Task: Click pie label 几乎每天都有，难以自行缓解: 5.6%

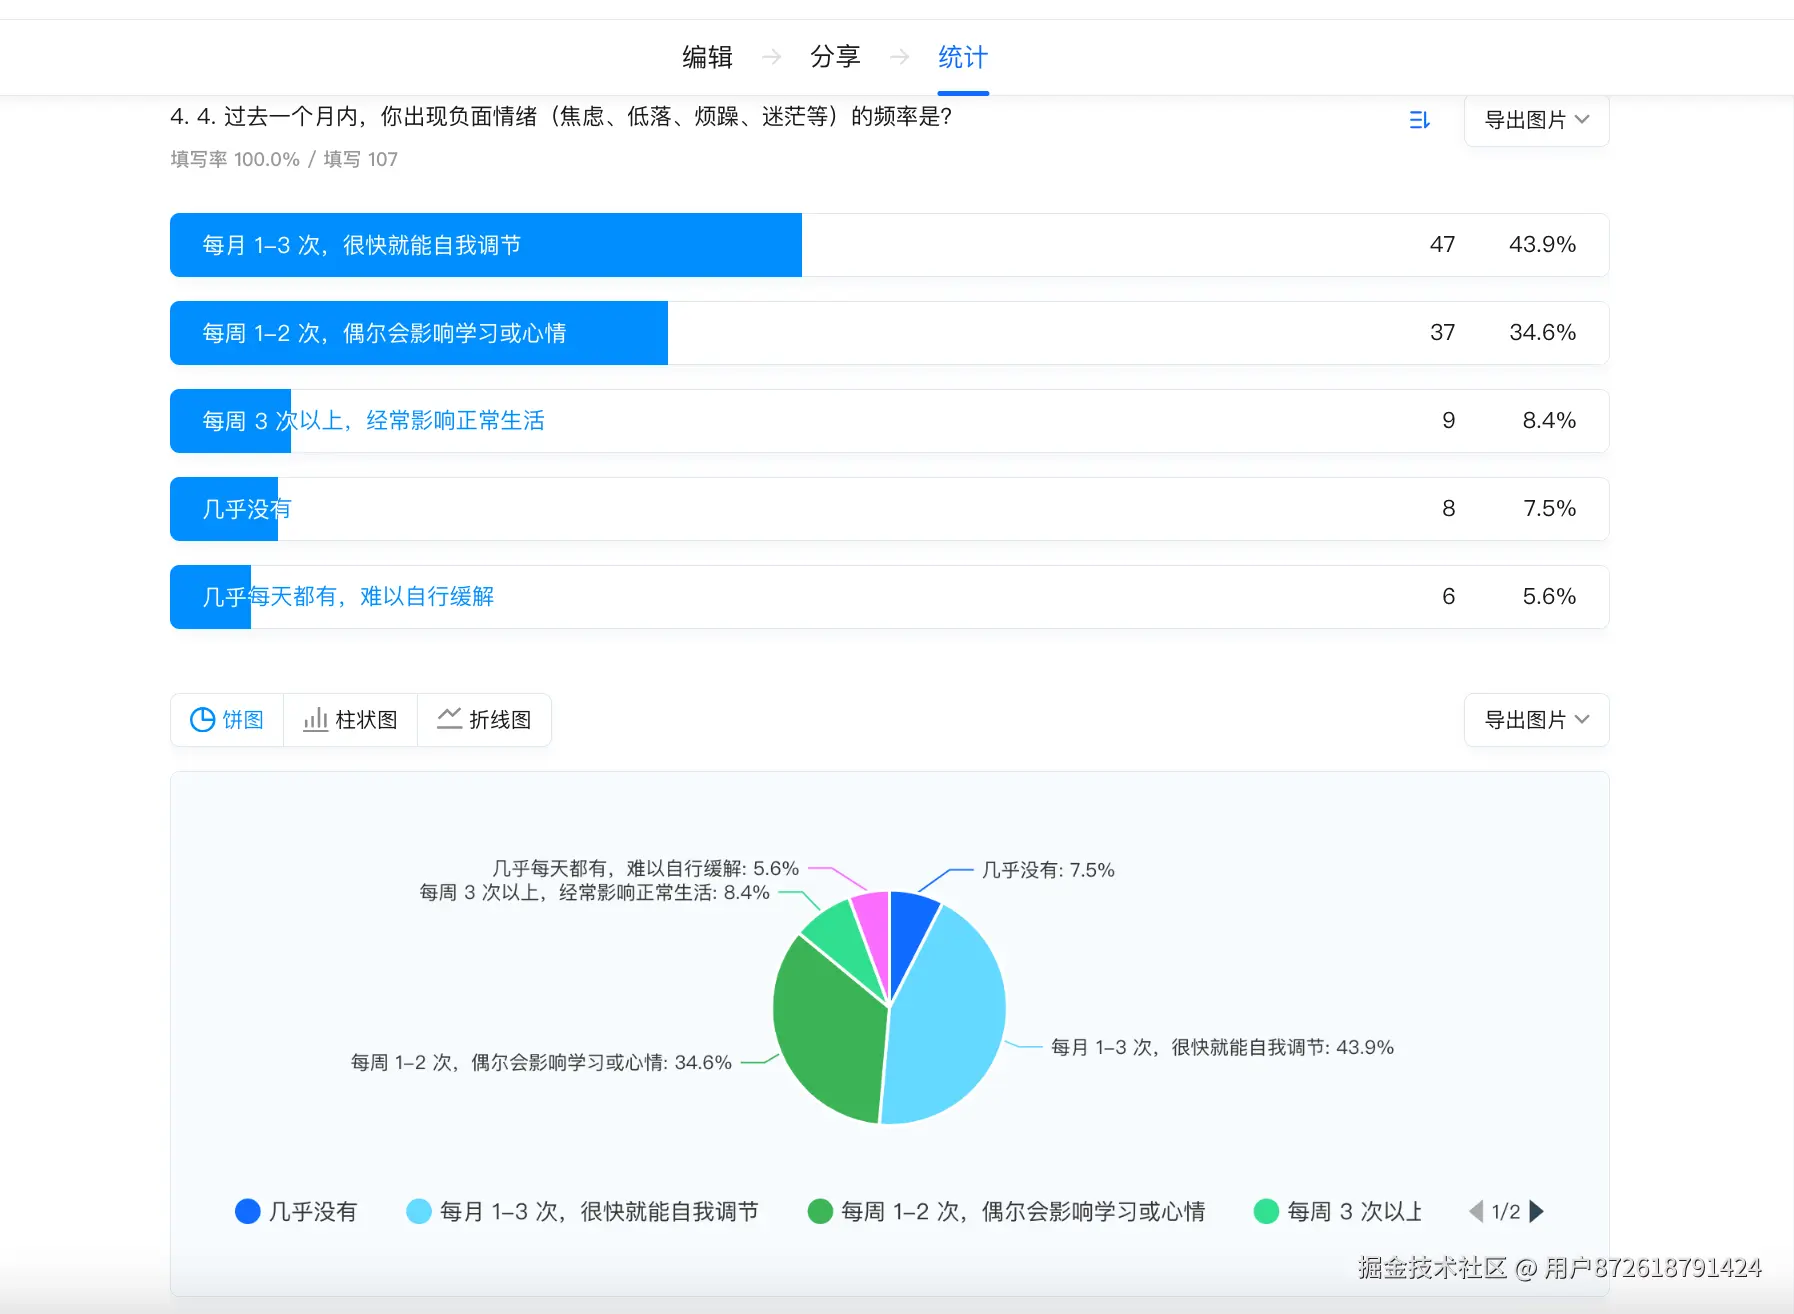Action: 645,868
